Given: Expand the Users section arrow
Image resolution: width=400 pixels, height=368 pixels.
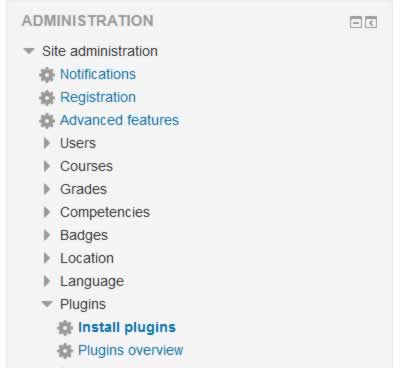Looking at the screenshot, I should (47, 143).
